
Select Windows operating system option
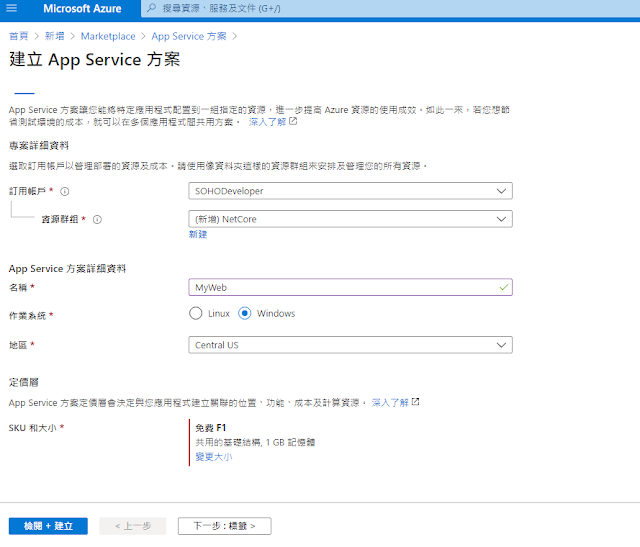tap(244, 314)
